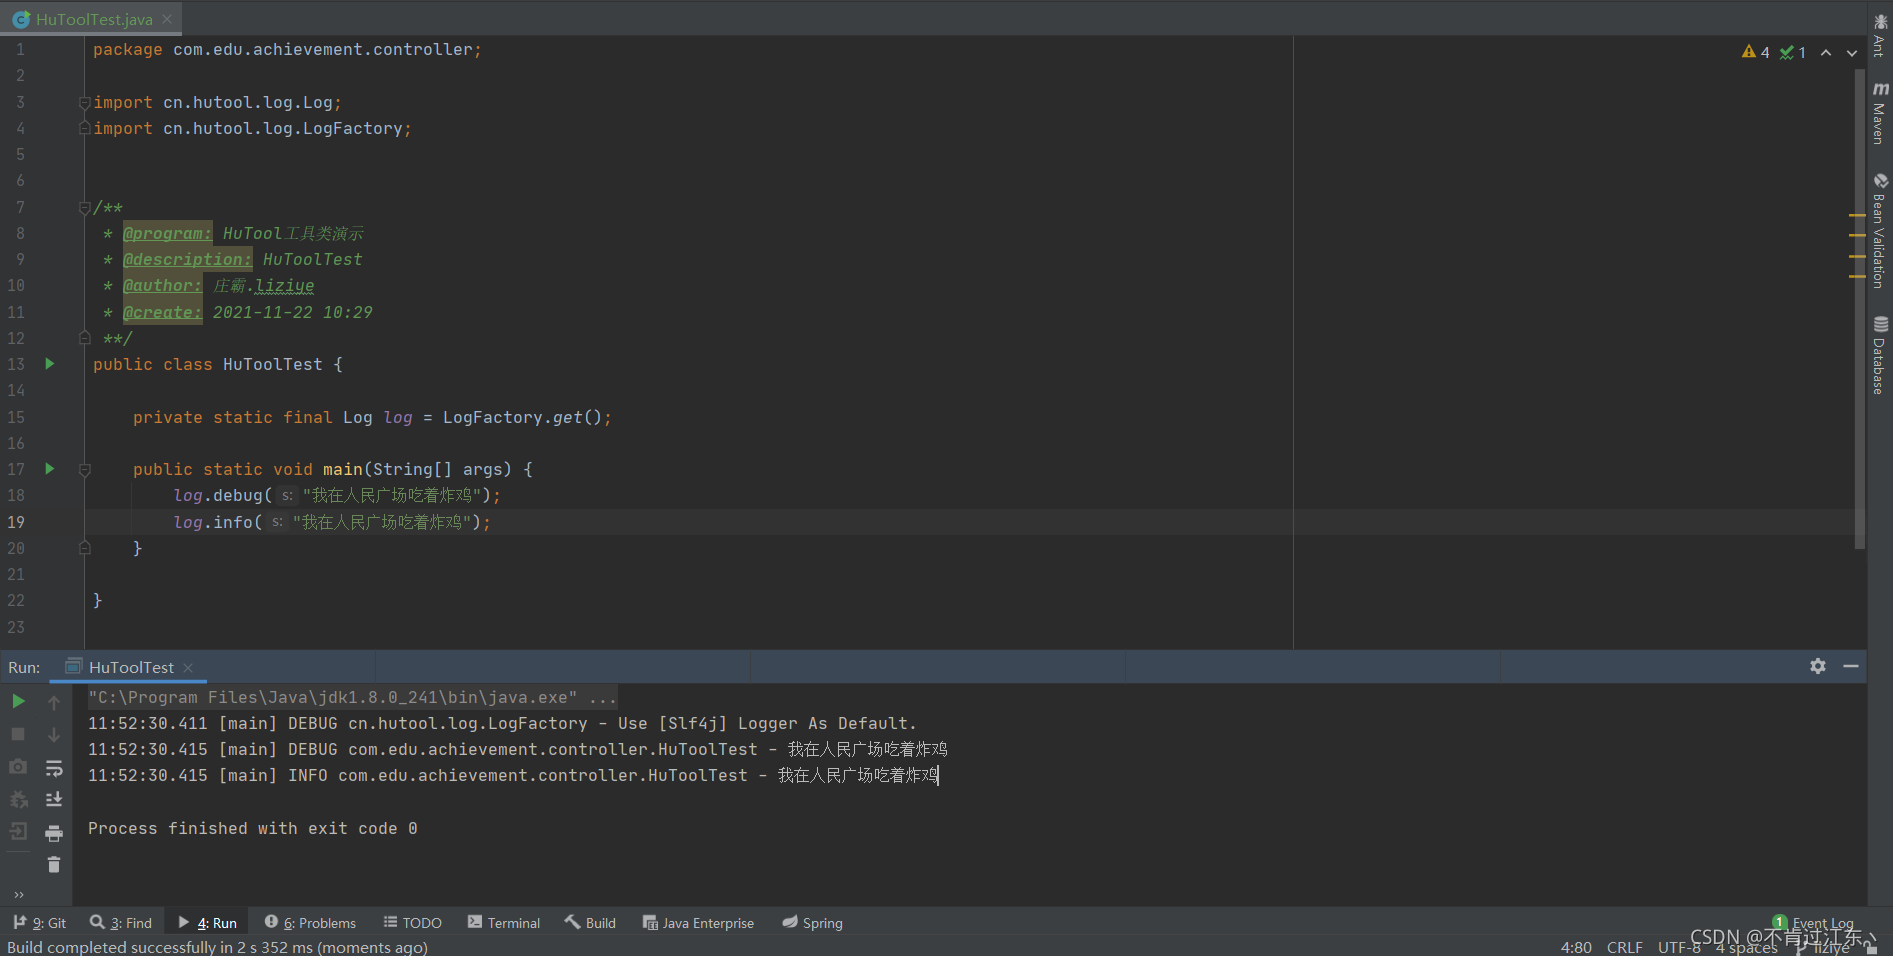Open the Spring tool window

tap(813, 923)
